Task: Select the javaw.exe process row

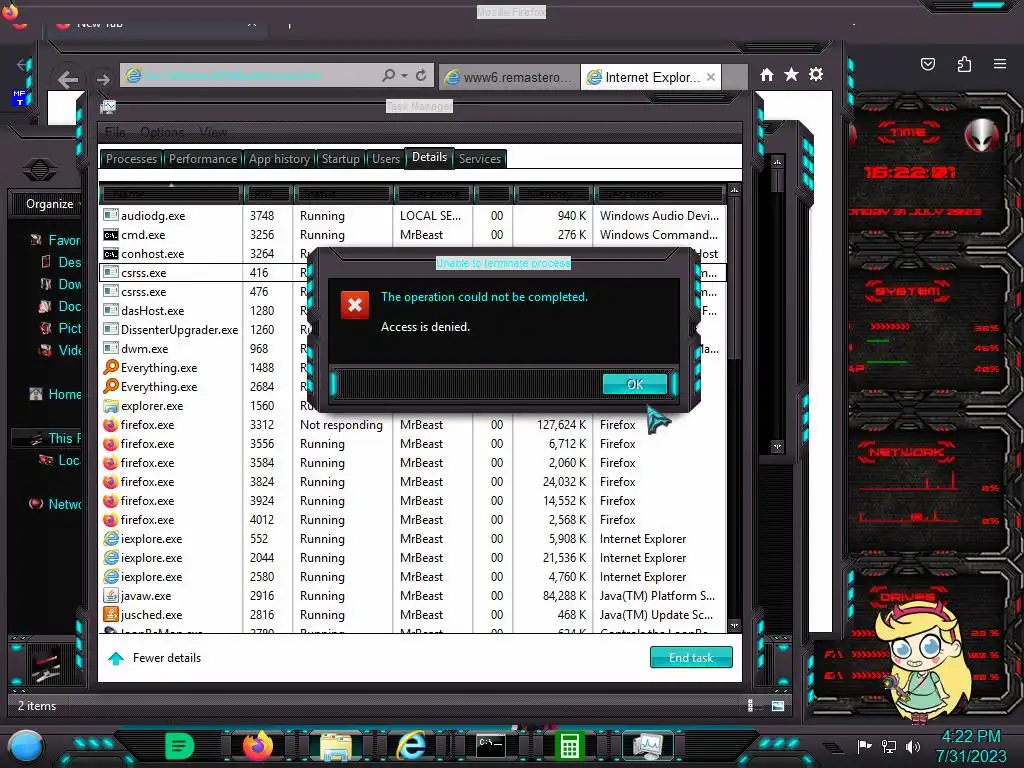Action: coord(413,596)
